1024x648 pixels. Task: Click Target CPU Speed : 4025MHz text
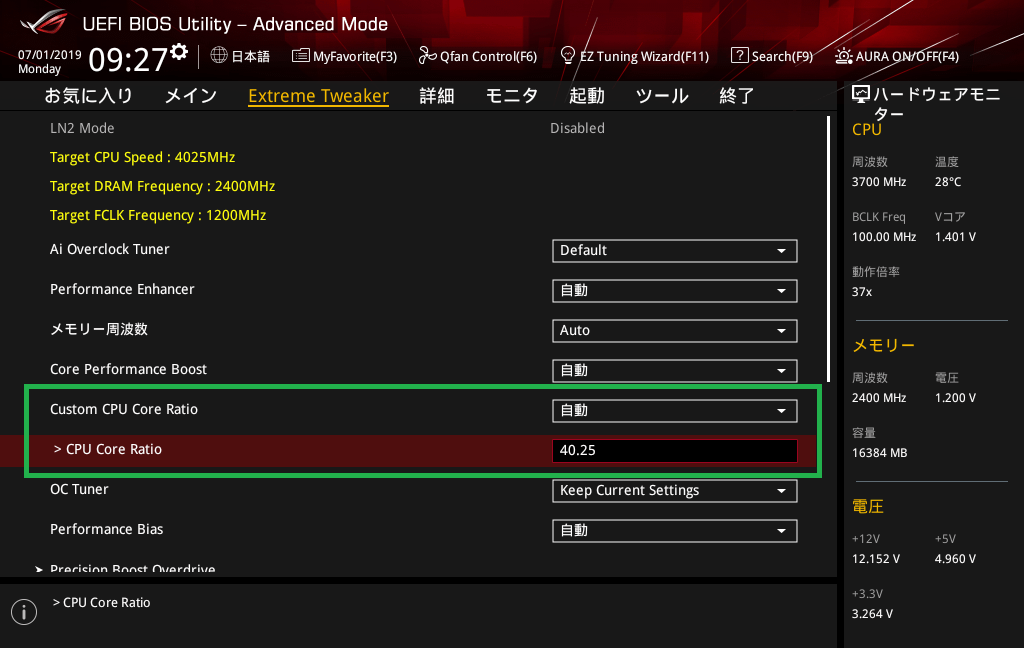tap(142, 157)
